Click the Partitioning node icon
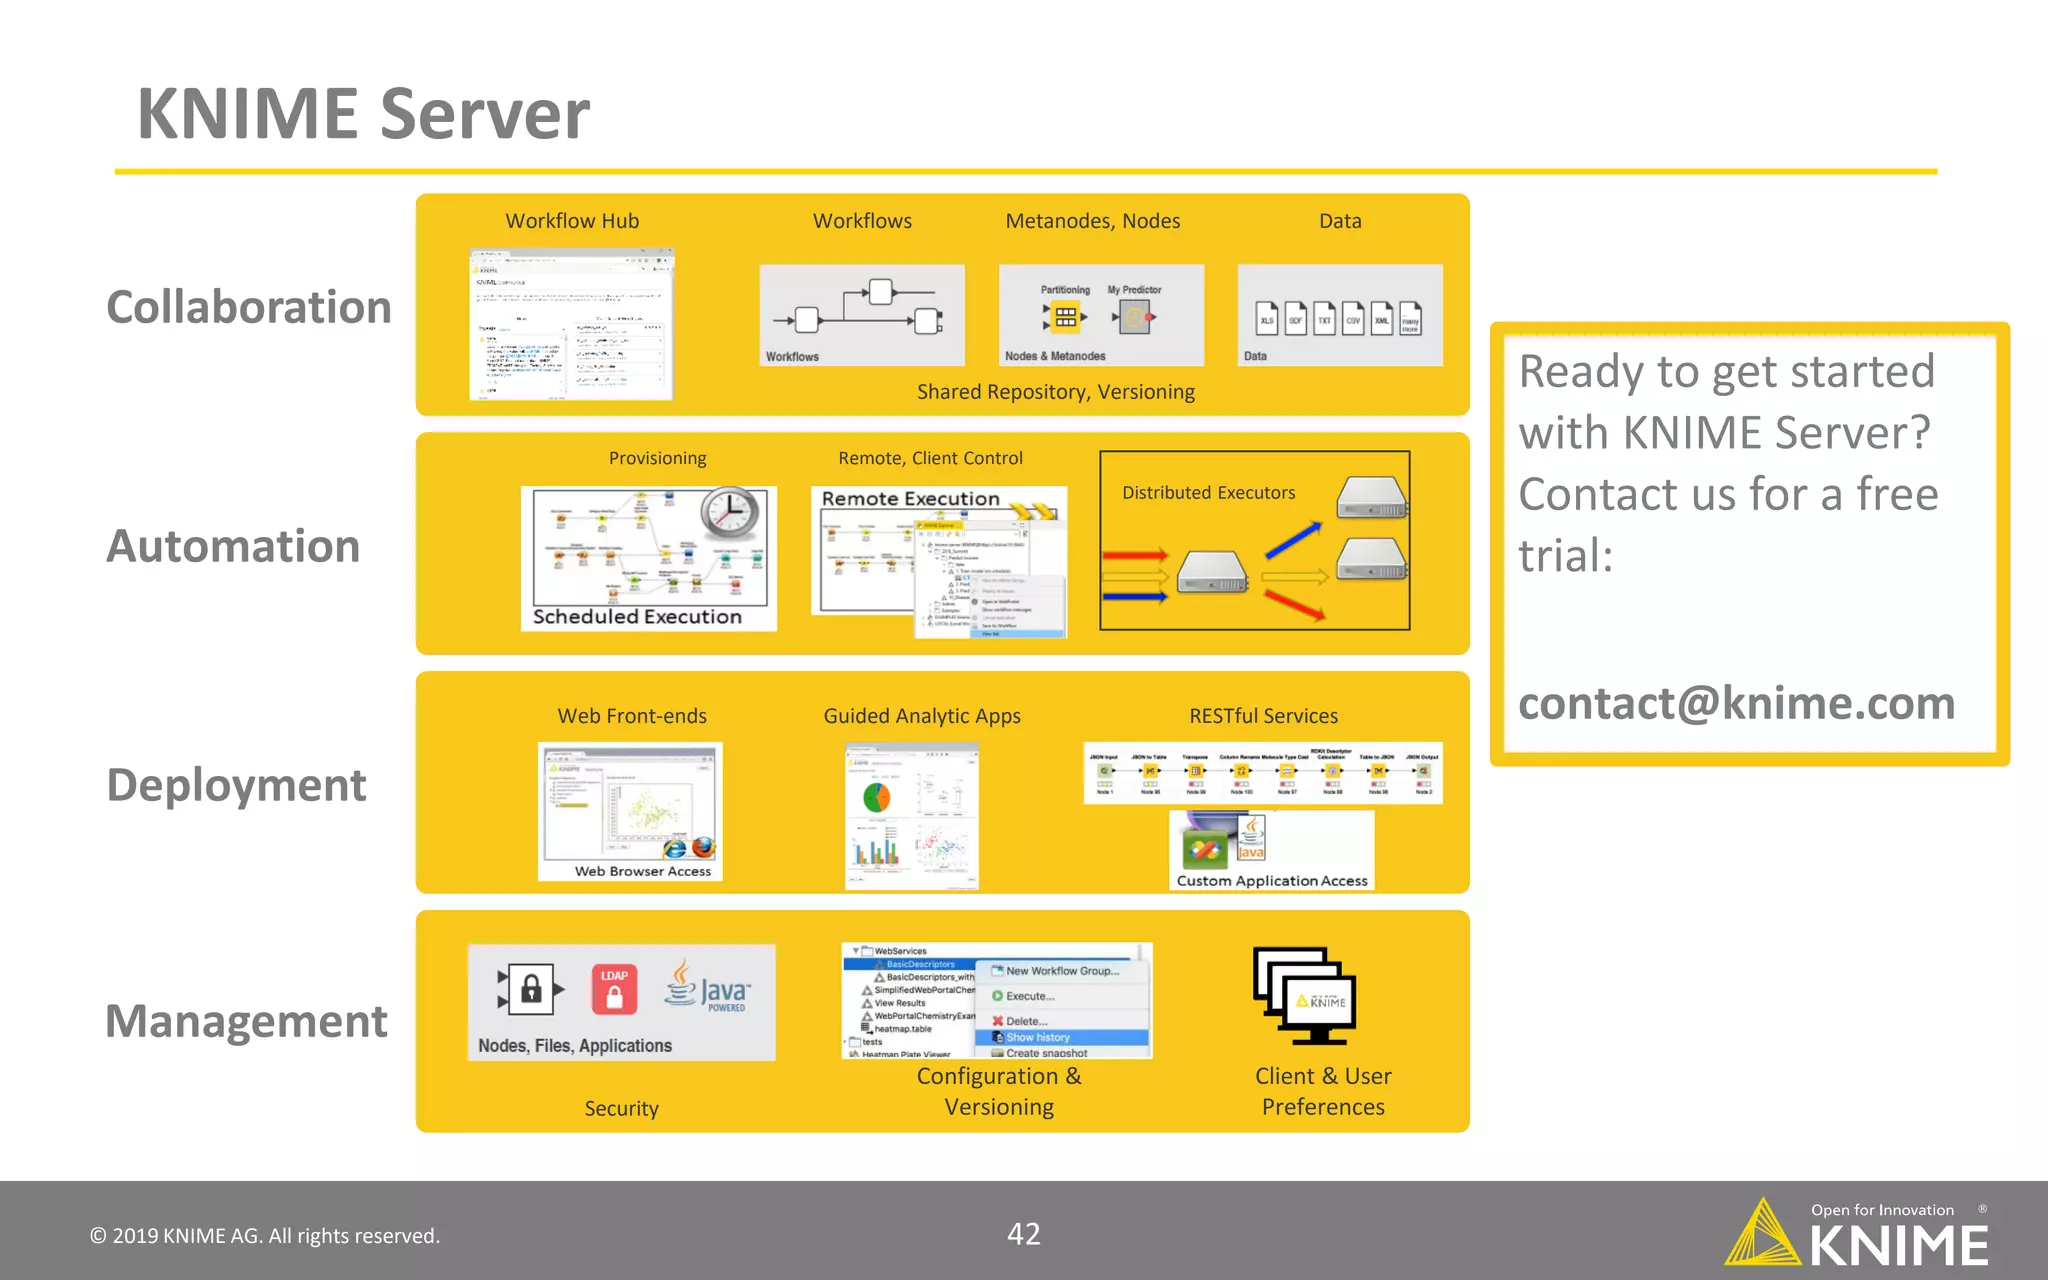The width and height of the screenshot is (2048, 1280). coord(1065,317)
